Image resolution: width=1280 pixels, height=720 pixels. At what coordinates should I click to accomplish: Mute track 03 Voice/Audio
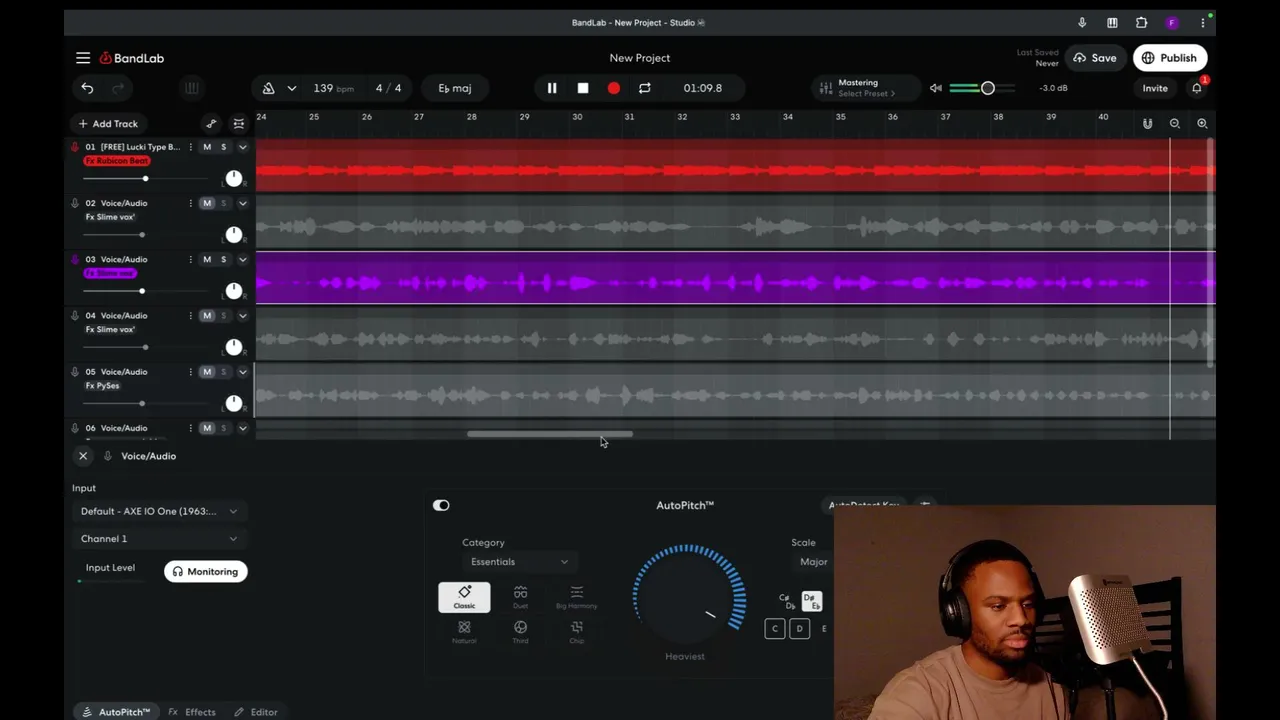pyautogui.click(x=207, y=259)
